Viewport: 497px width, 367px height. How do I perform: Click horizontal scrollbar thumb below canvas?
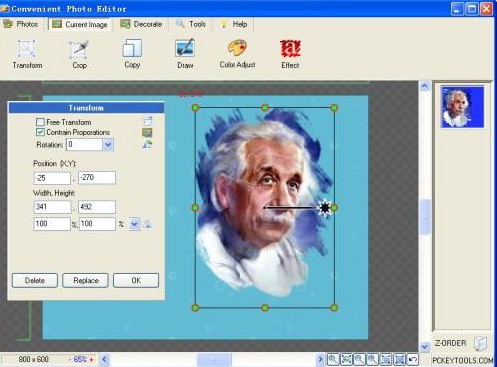tap(214, 360)
